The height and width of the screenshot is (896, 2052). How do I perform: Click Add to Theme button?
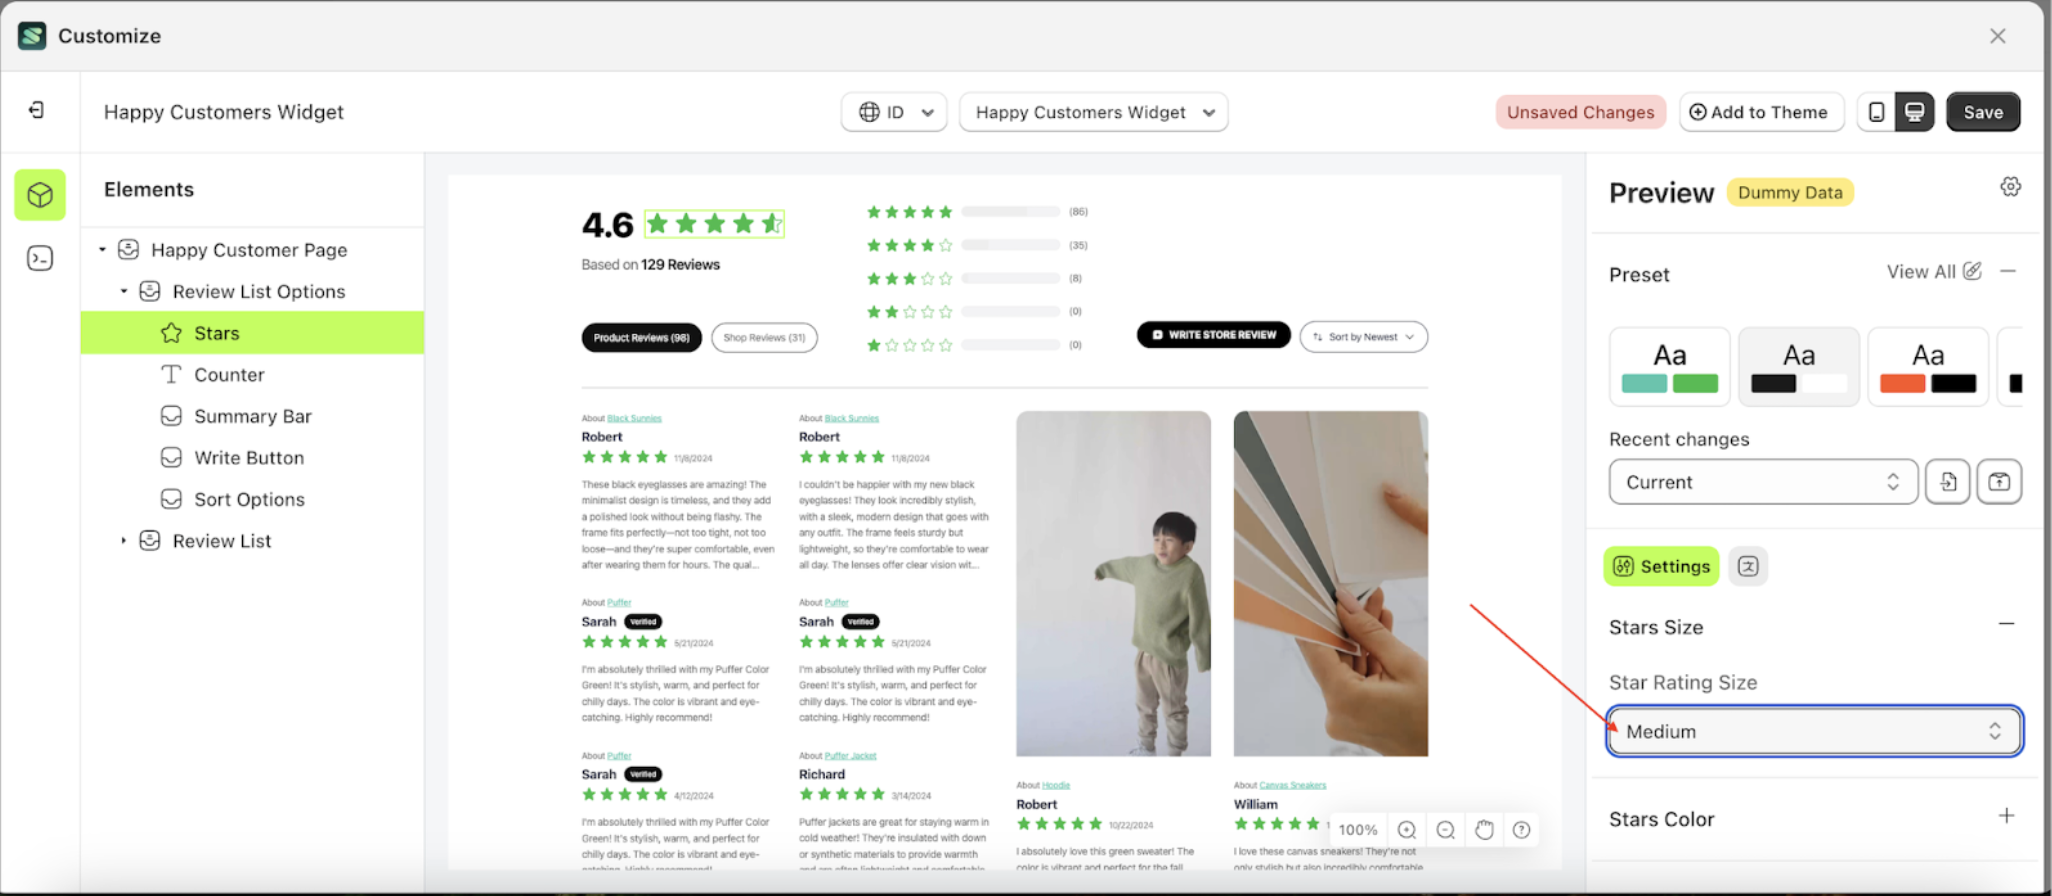pyautogui.click(x=1759, y=112)
